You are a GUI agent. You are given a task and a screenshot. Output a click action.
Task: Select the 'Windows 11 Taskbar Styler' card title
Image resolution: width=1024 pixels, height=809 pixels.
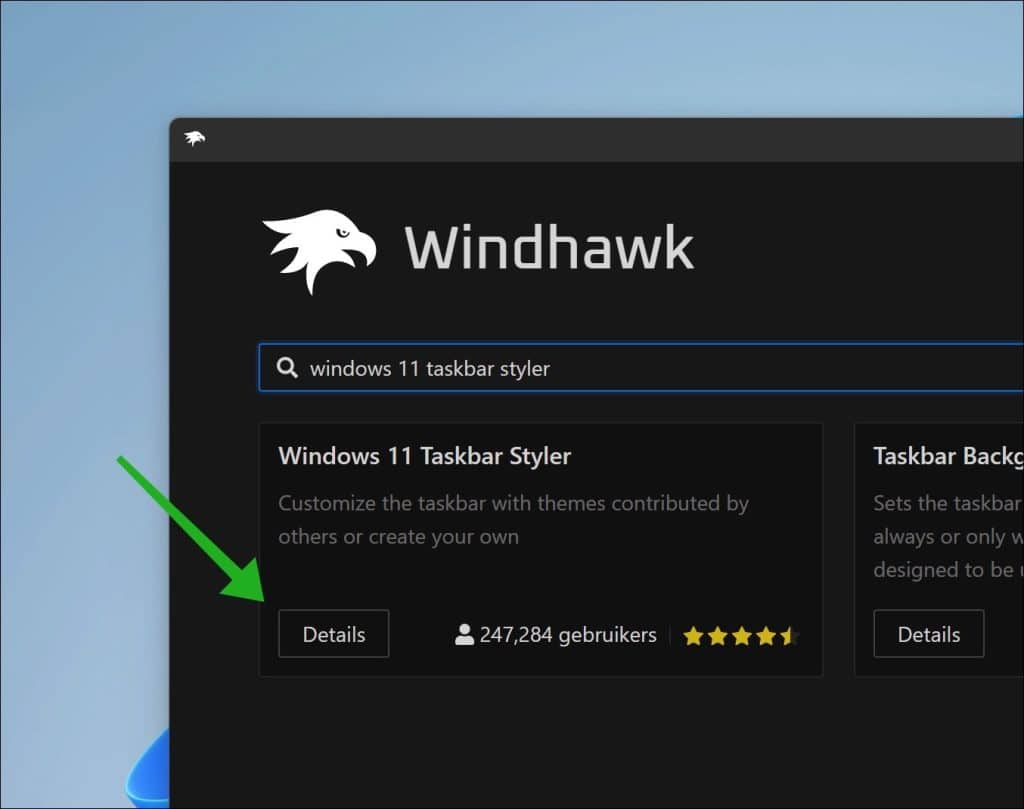(425, 456)
